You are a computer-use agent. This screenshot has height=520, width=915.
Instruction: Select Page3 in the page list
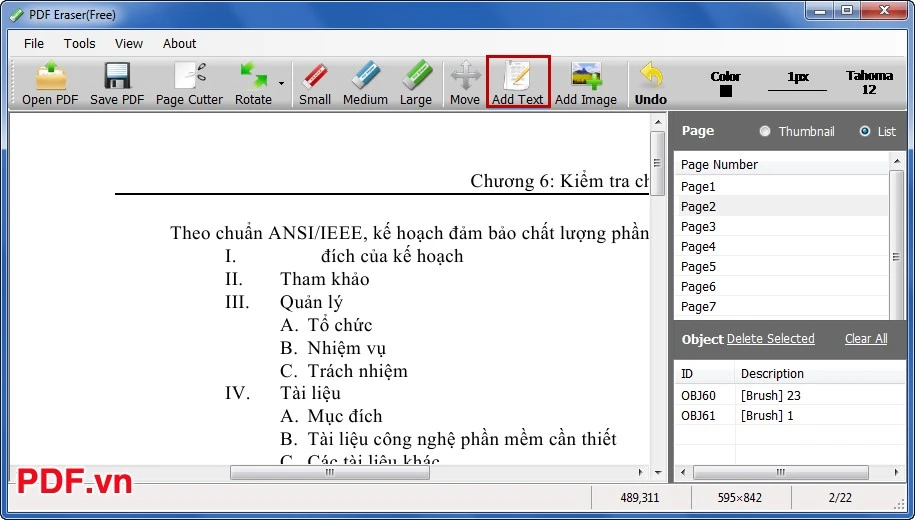(781, 226)
